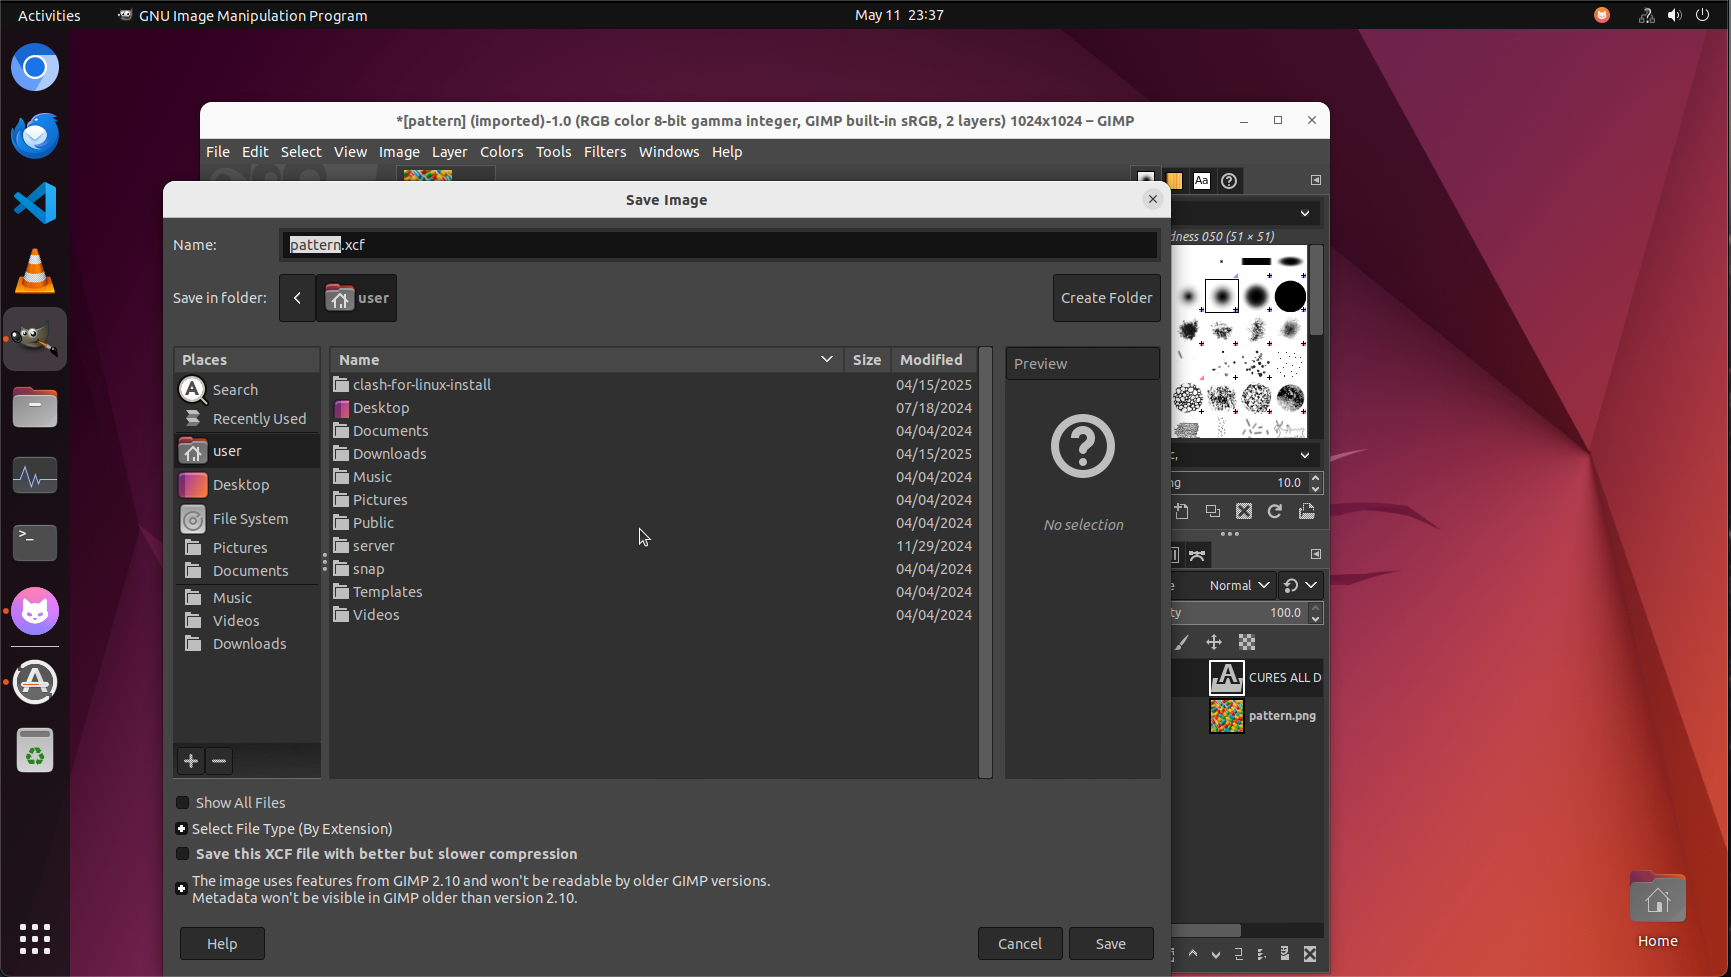Image resolution: width=1731 pixels, height=977 pixels.
Task: Launch Thunderbird from the dock
Action: [x=35, y=136]
